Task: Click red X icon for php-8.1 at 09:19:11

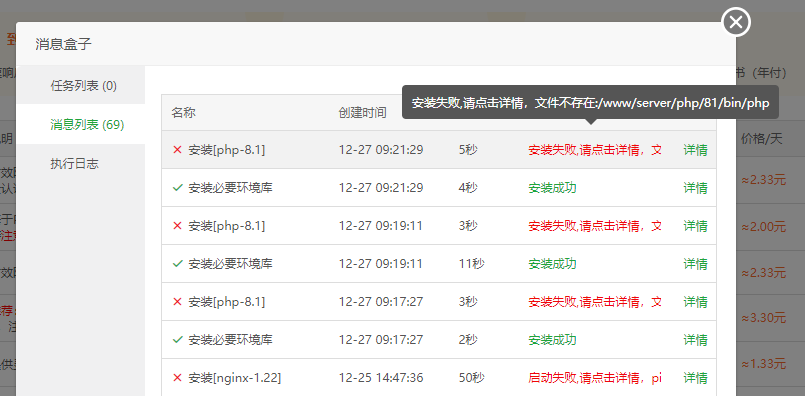Action: pos(178,226)
